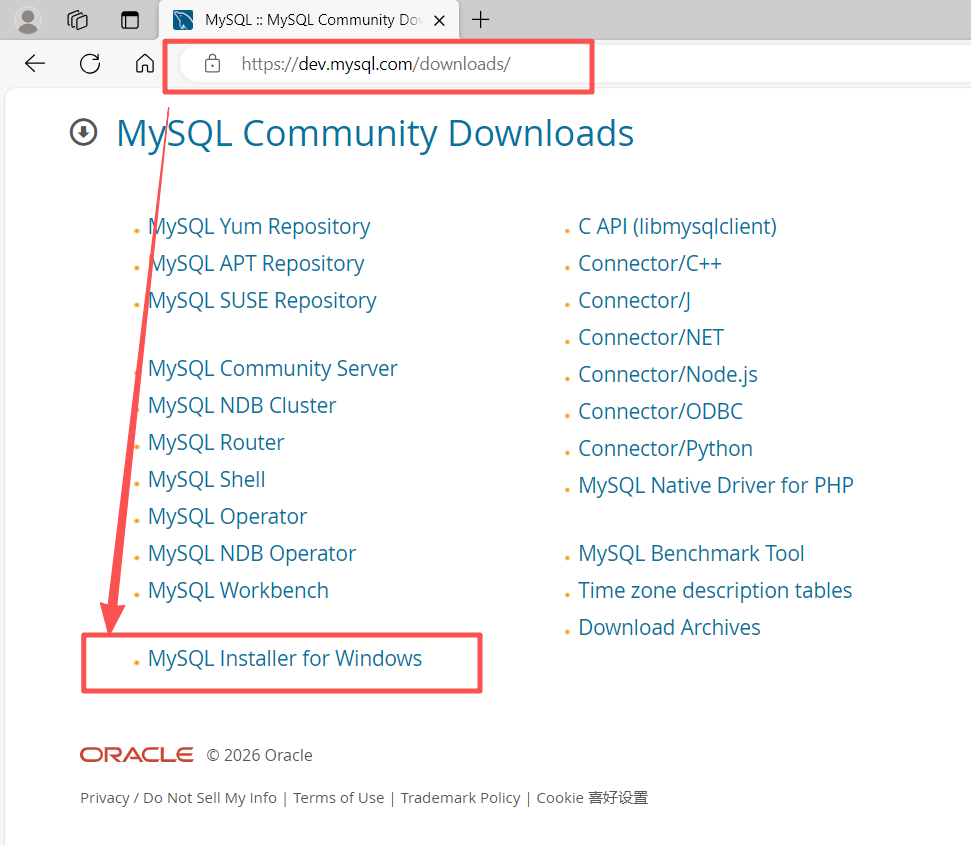Open MySQL Router link
The width and height of the screenshot is (971, 845).
coord(216,443)
